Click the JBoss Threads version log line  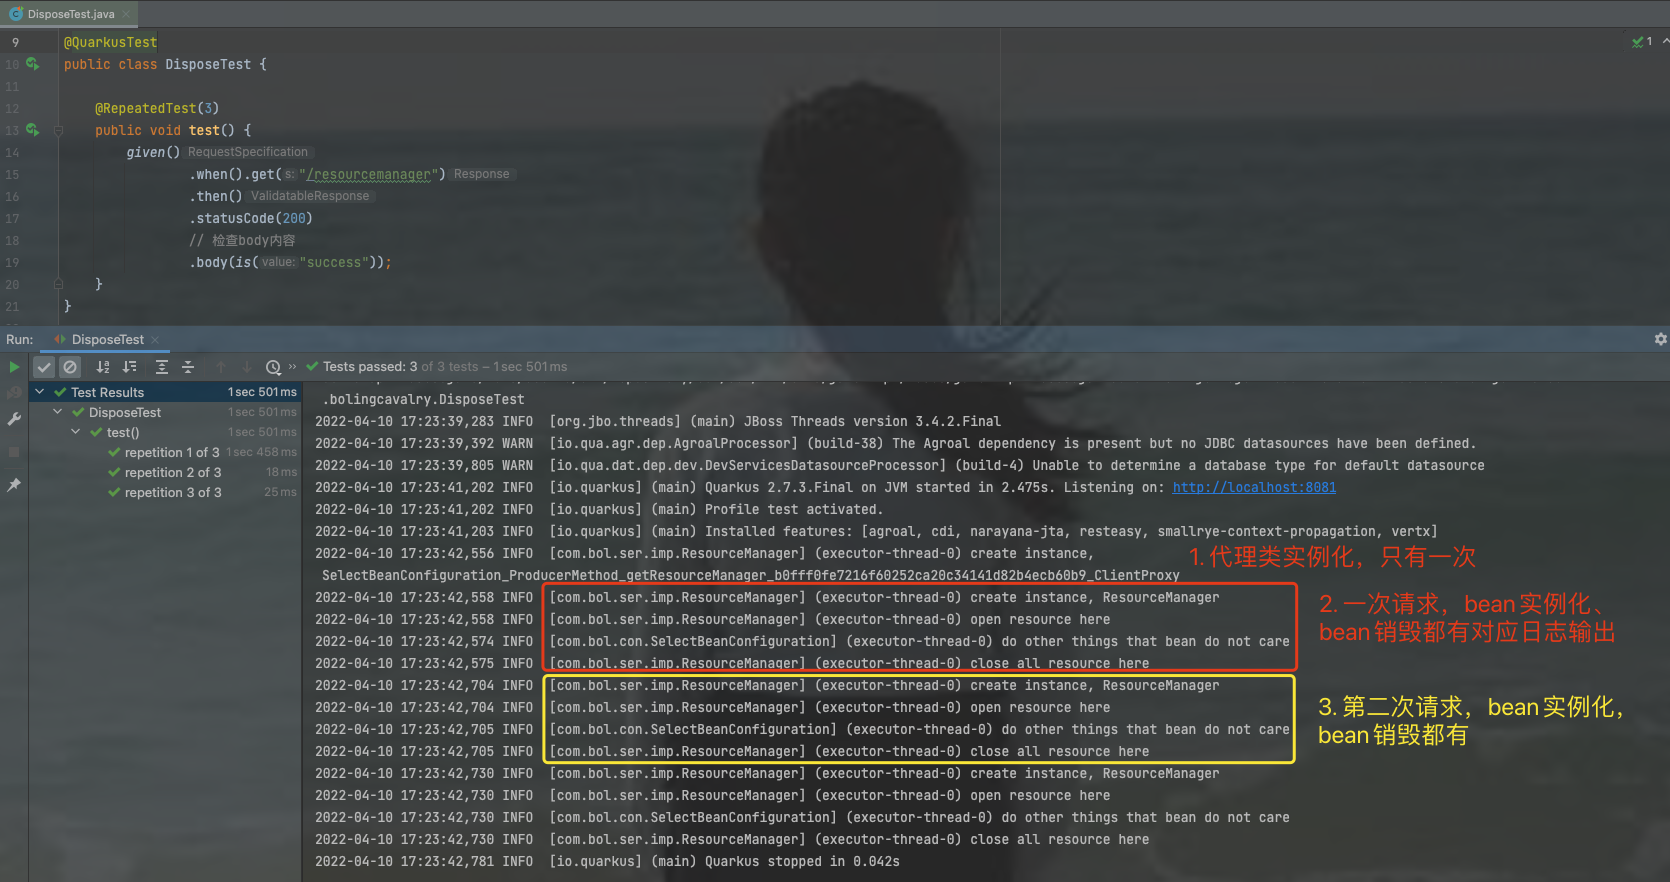point(658,421)
